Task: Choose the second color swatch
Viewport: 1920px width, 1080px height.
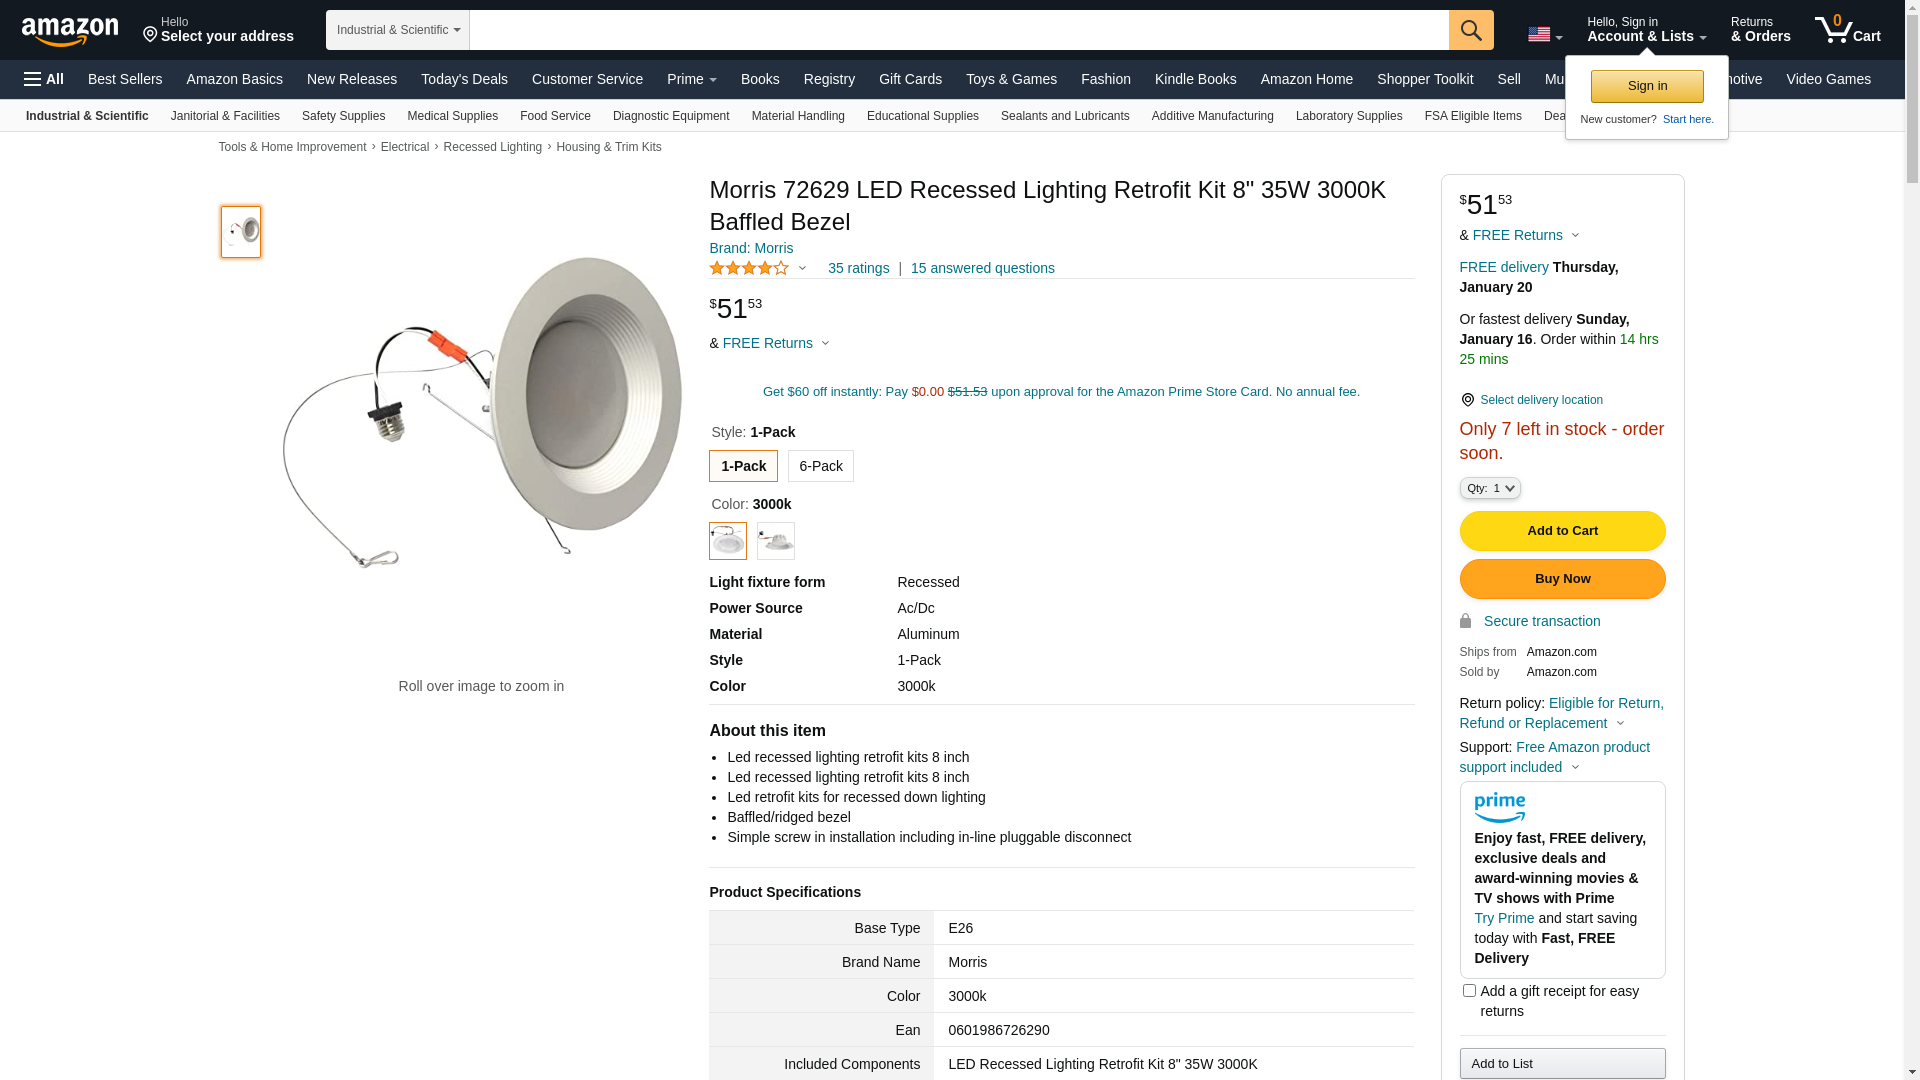Action: 776,541
